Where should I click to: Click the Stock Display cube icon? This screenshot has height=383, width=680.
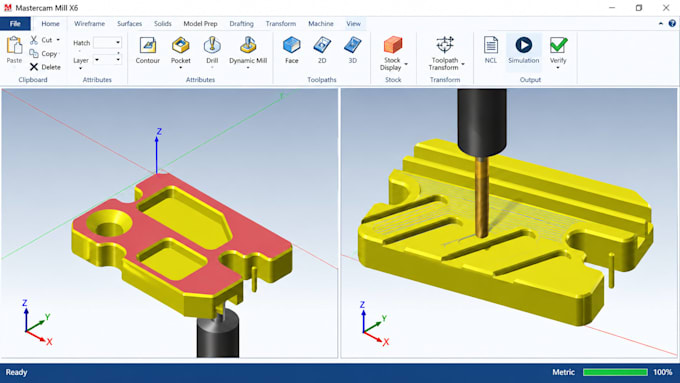(393, 45)
